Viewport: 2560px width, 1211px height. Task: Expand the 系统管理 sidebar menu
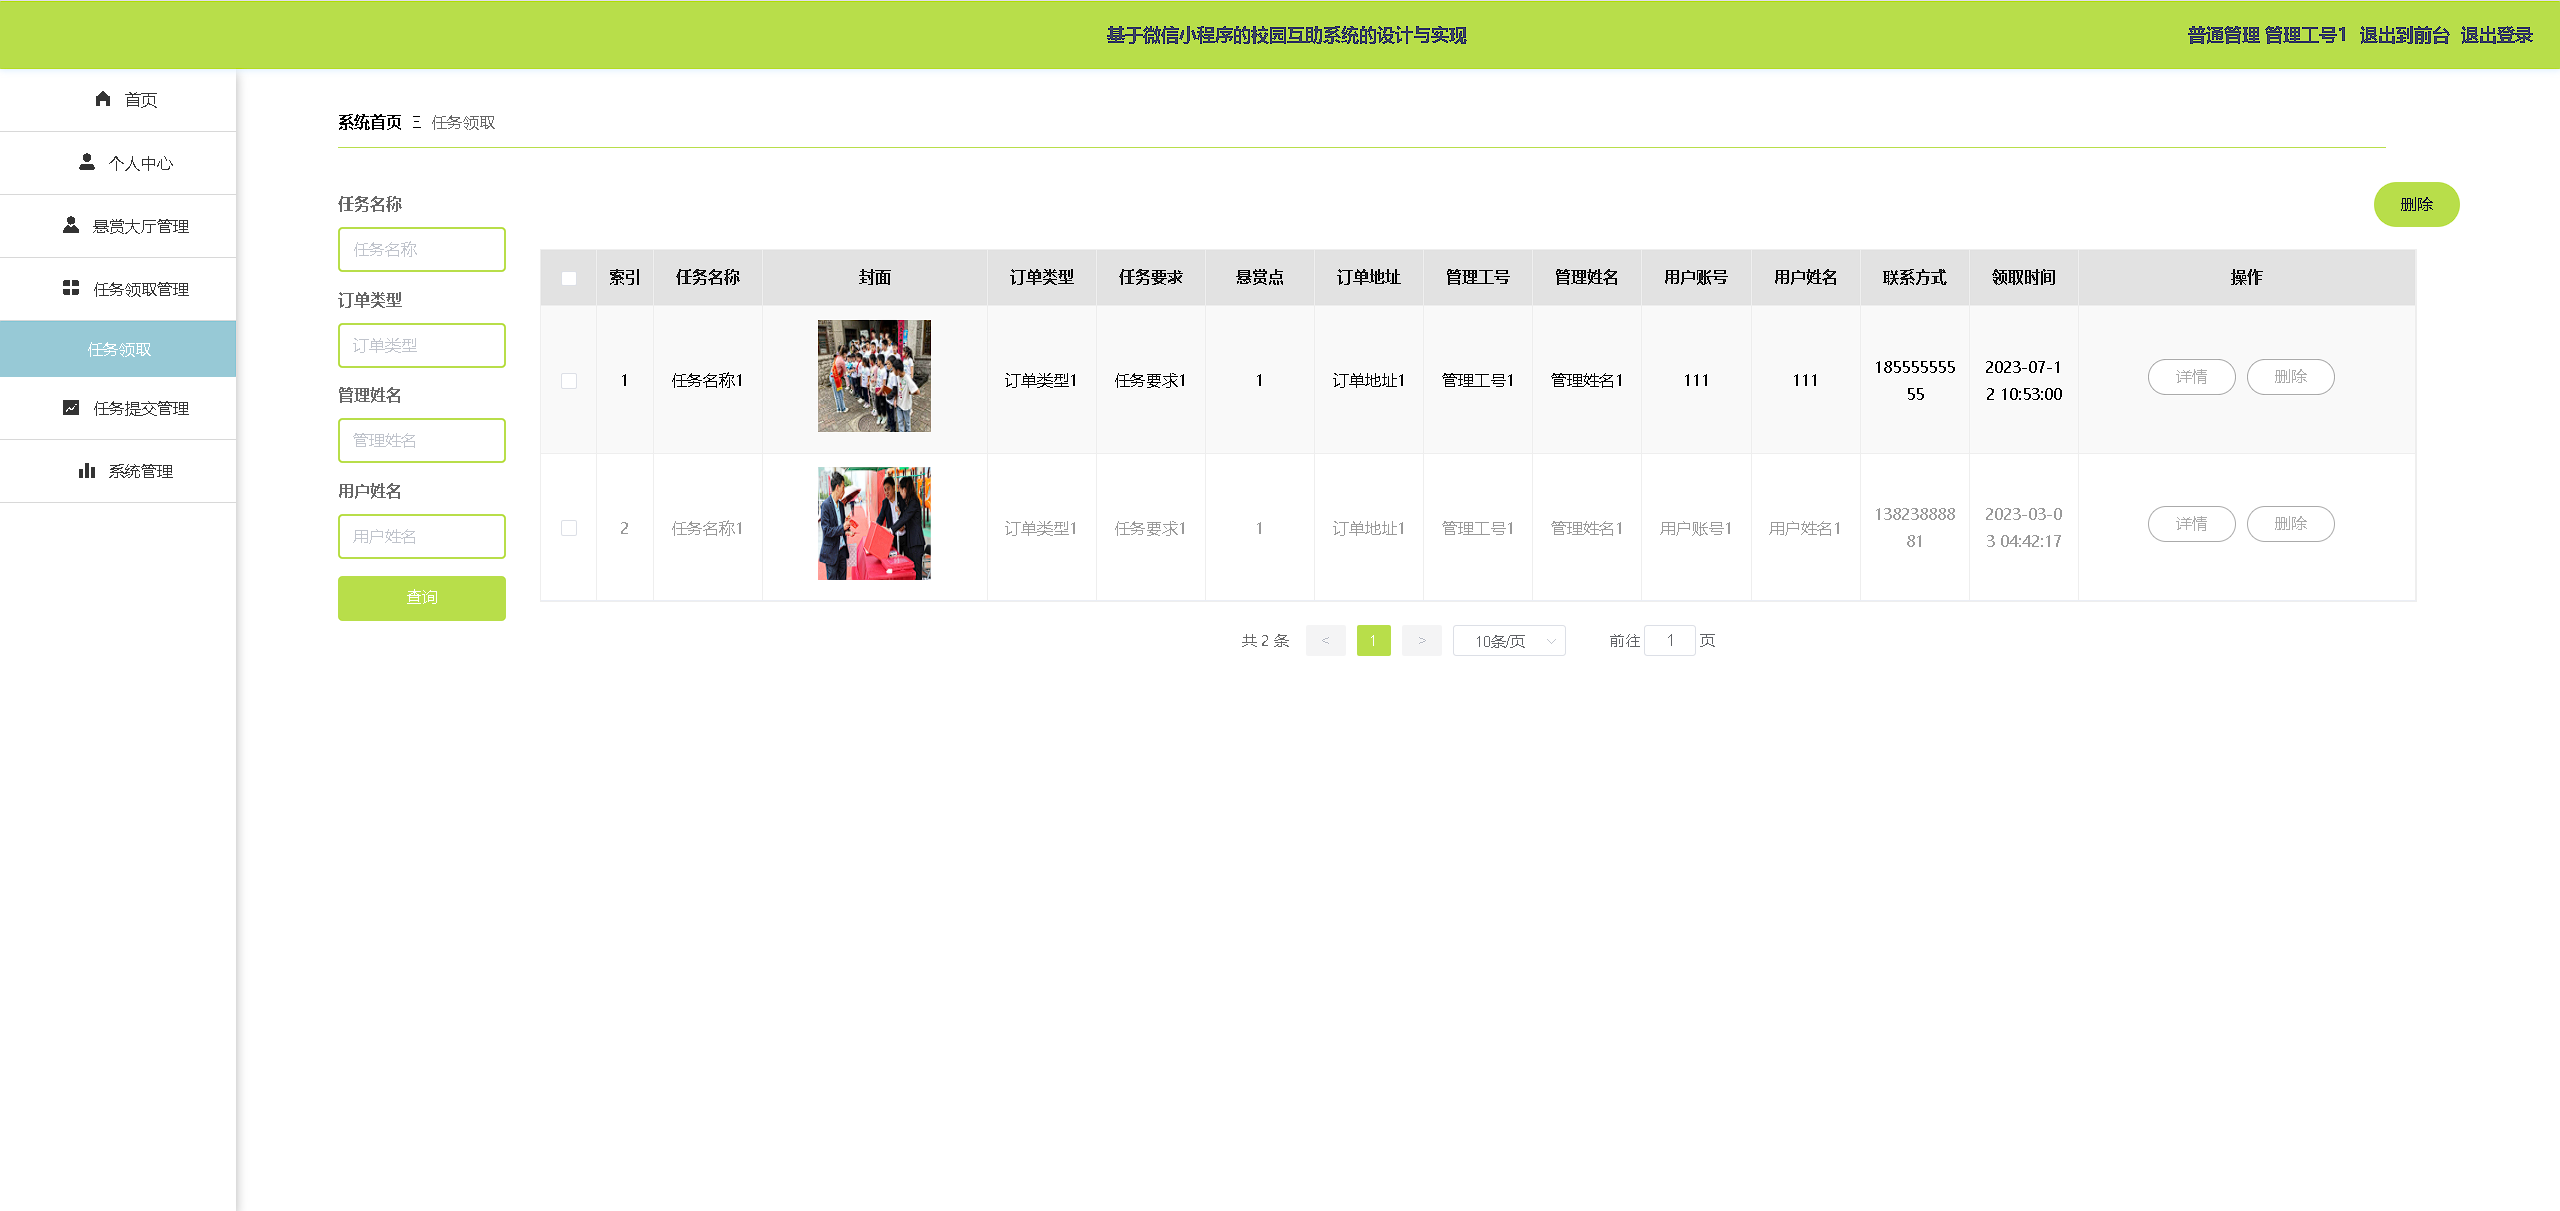(x=140, y=471)
